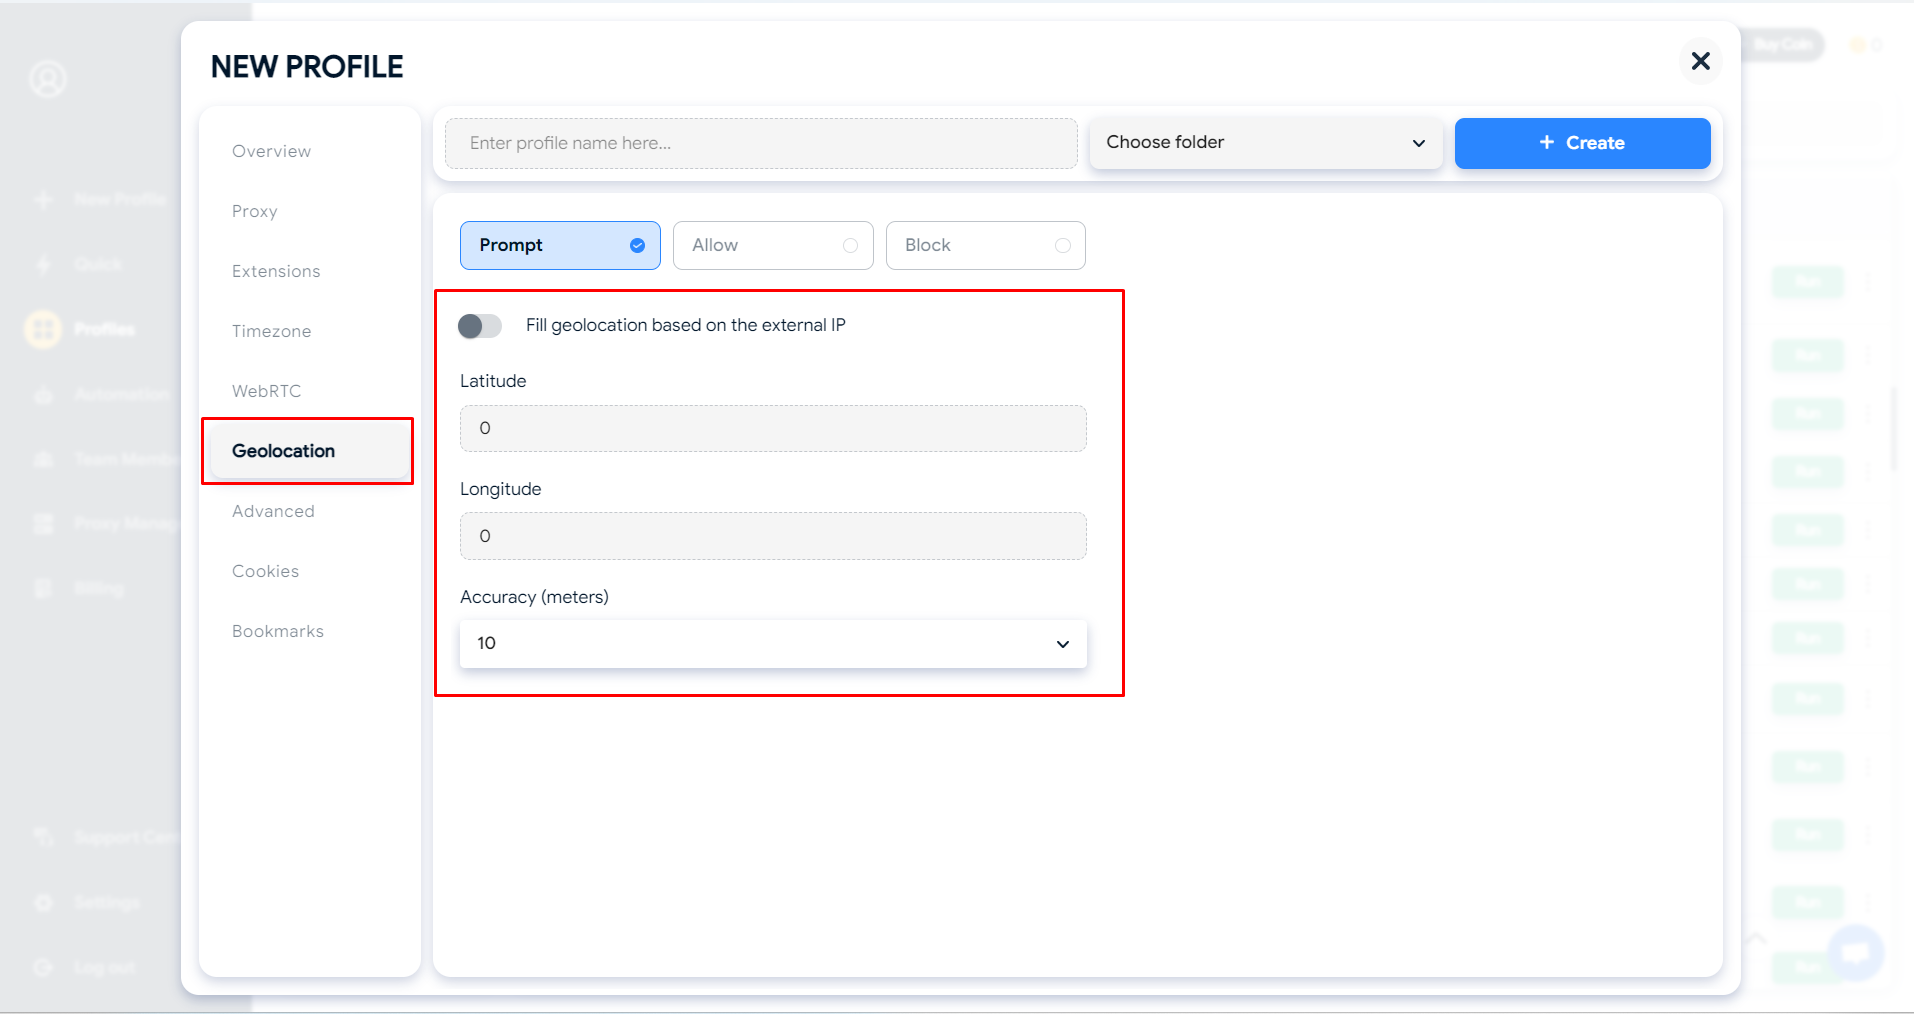Screen dimensions: 1914x1014
Task: Open the Overview tab
Action: pyautogui.click(x=271, y=152)
